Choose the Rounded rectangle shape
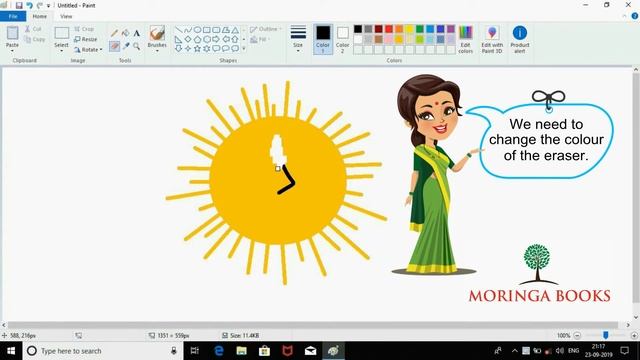This screenshot has width=640, height=360. pyautogui.click(x=216, y=30)
